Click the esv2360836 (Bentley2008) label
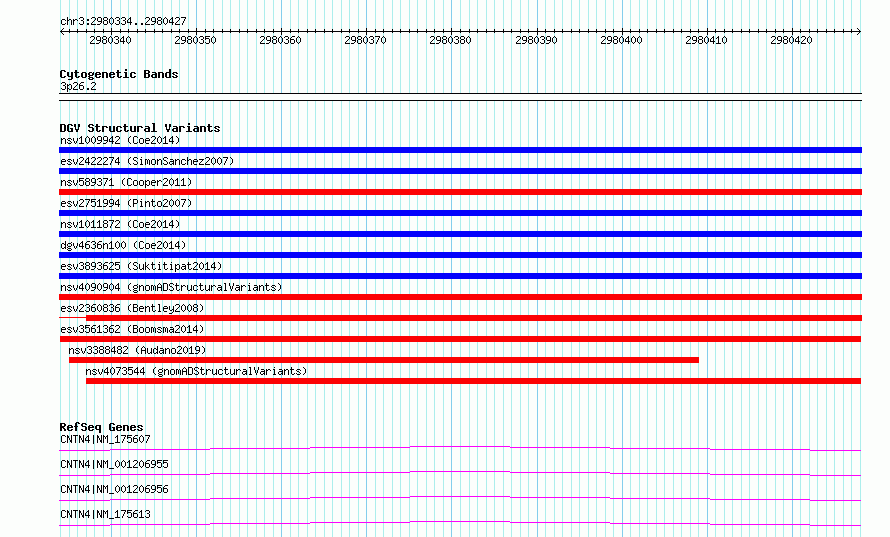The width and height of the screenshot is (890, 537). tap(132, 308)
